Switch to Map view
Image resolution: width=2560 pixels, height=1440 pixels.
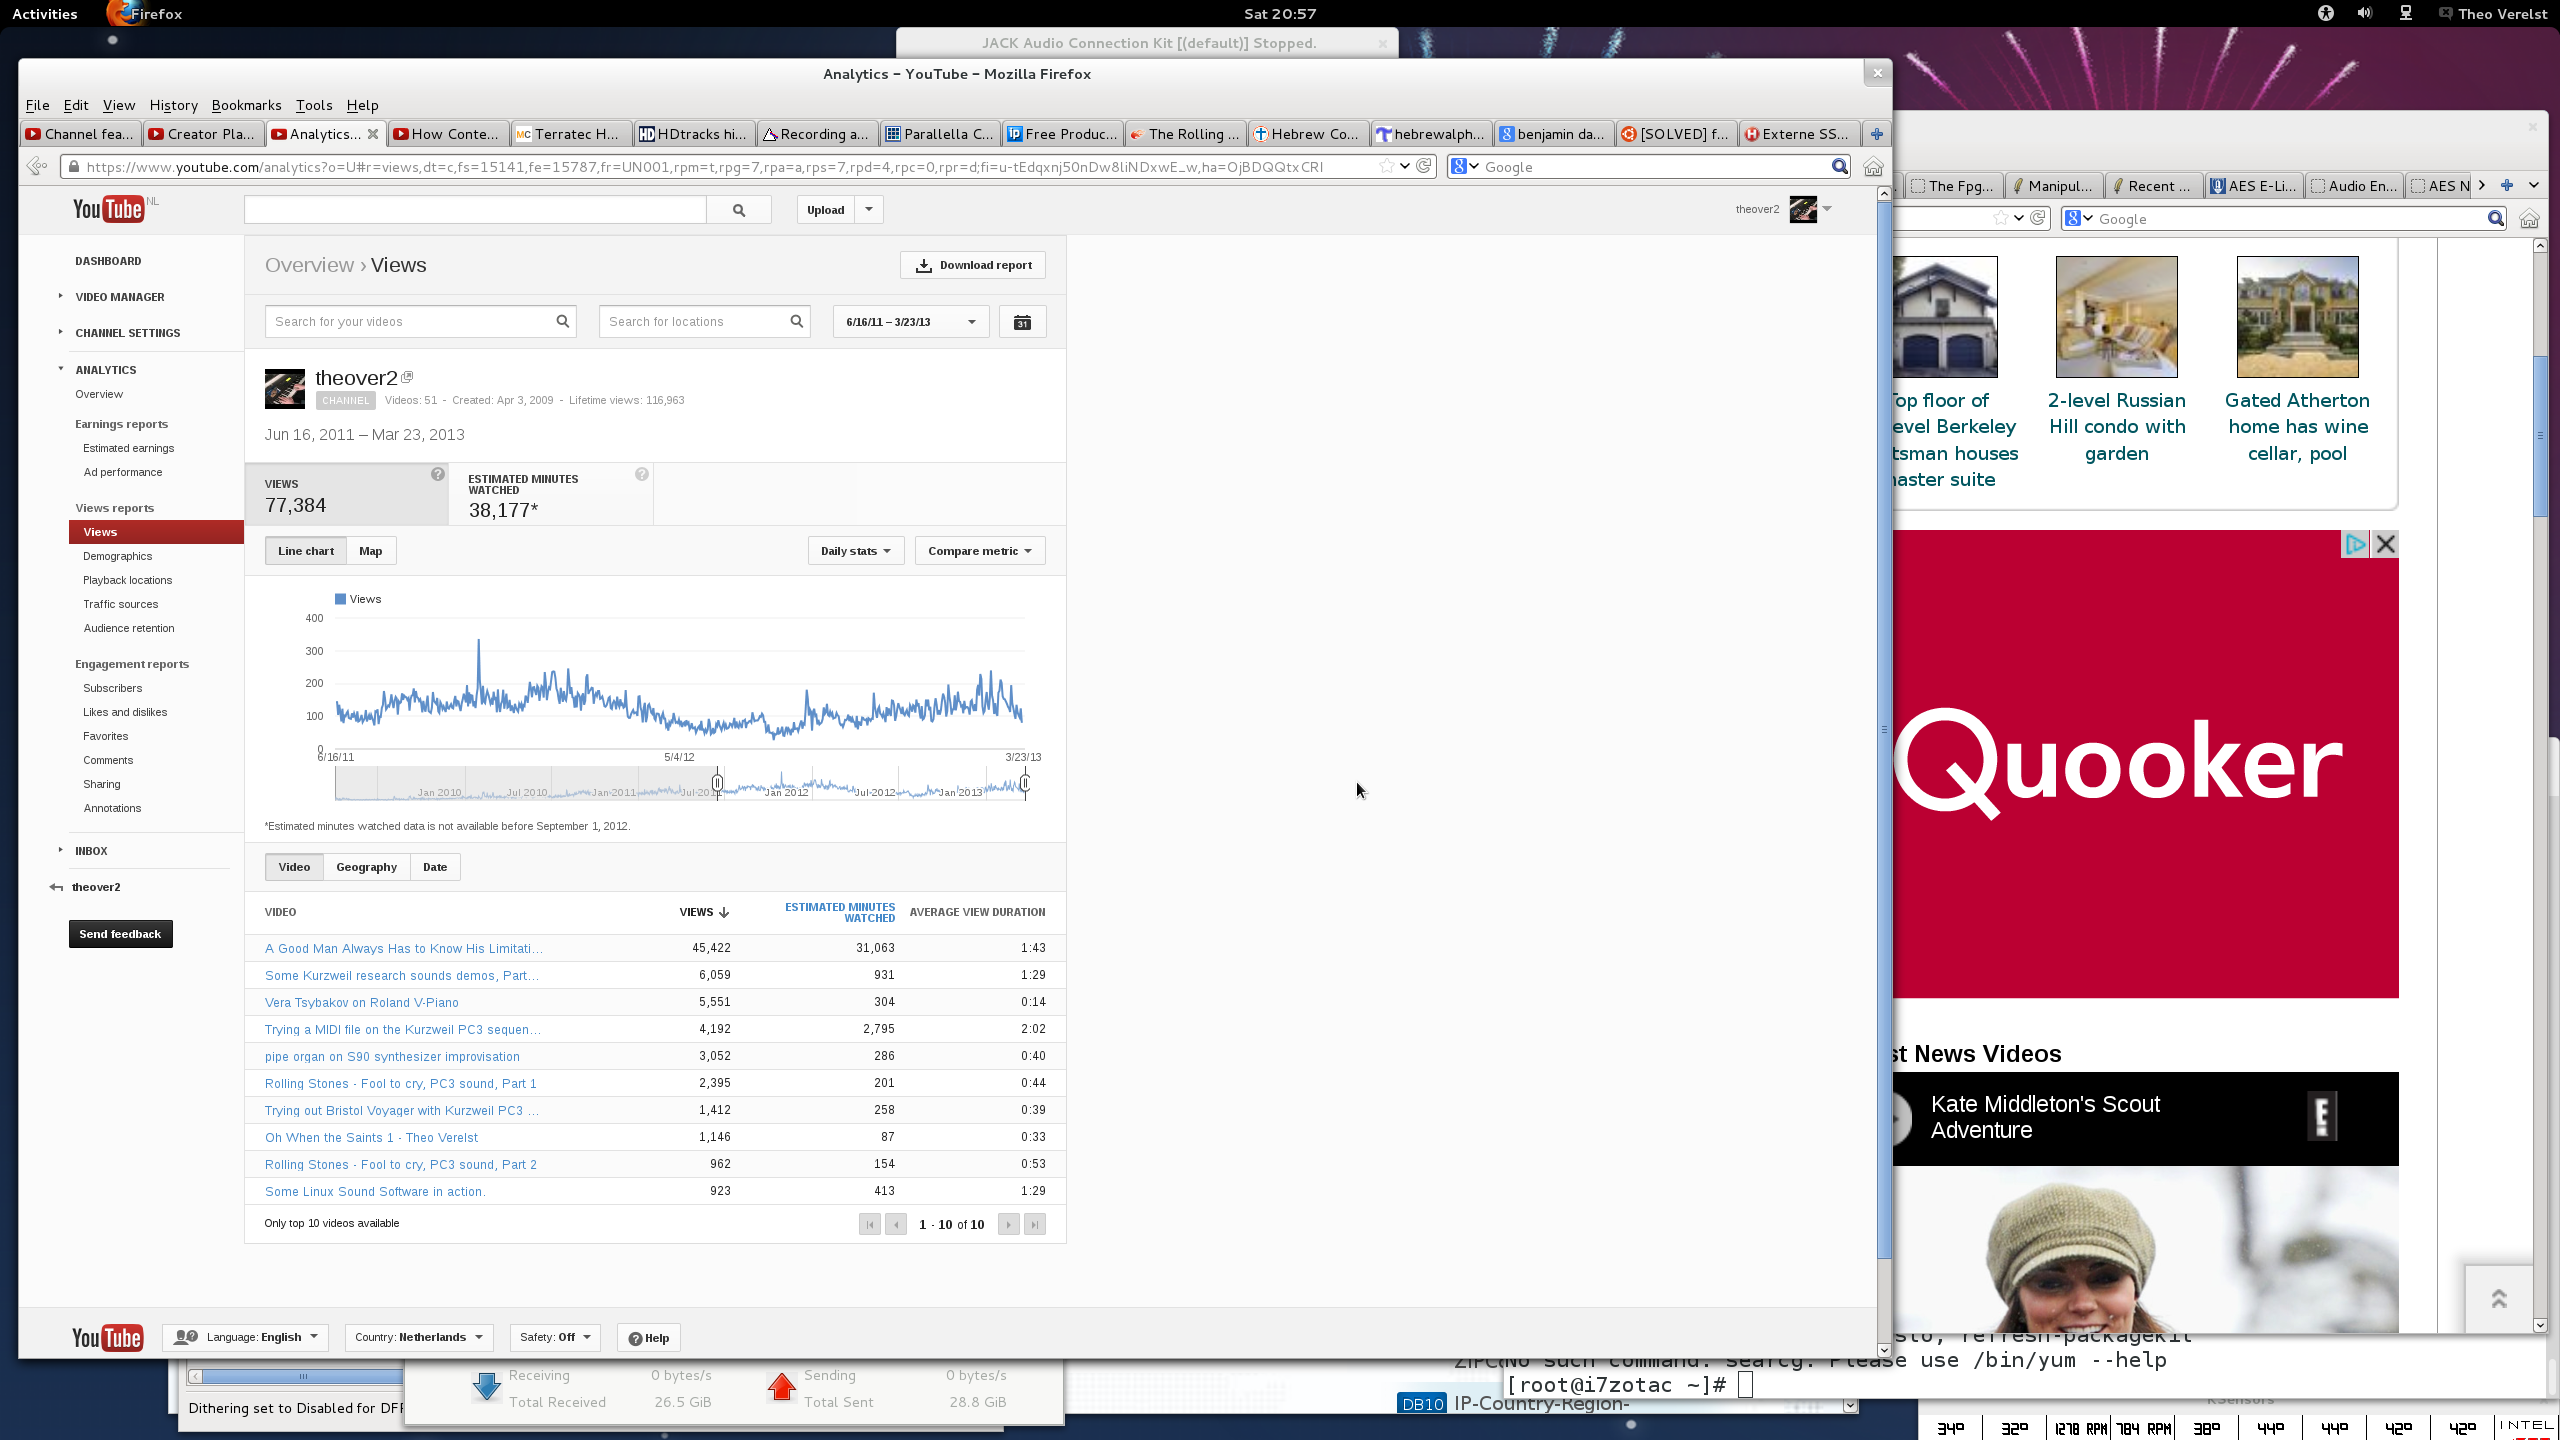click(371, 551)
